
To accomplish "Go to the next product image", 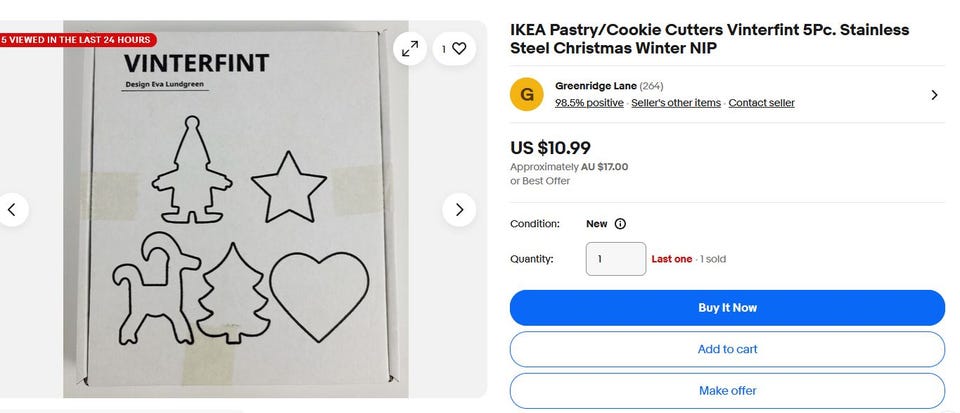I will click(x=459, y=209).
